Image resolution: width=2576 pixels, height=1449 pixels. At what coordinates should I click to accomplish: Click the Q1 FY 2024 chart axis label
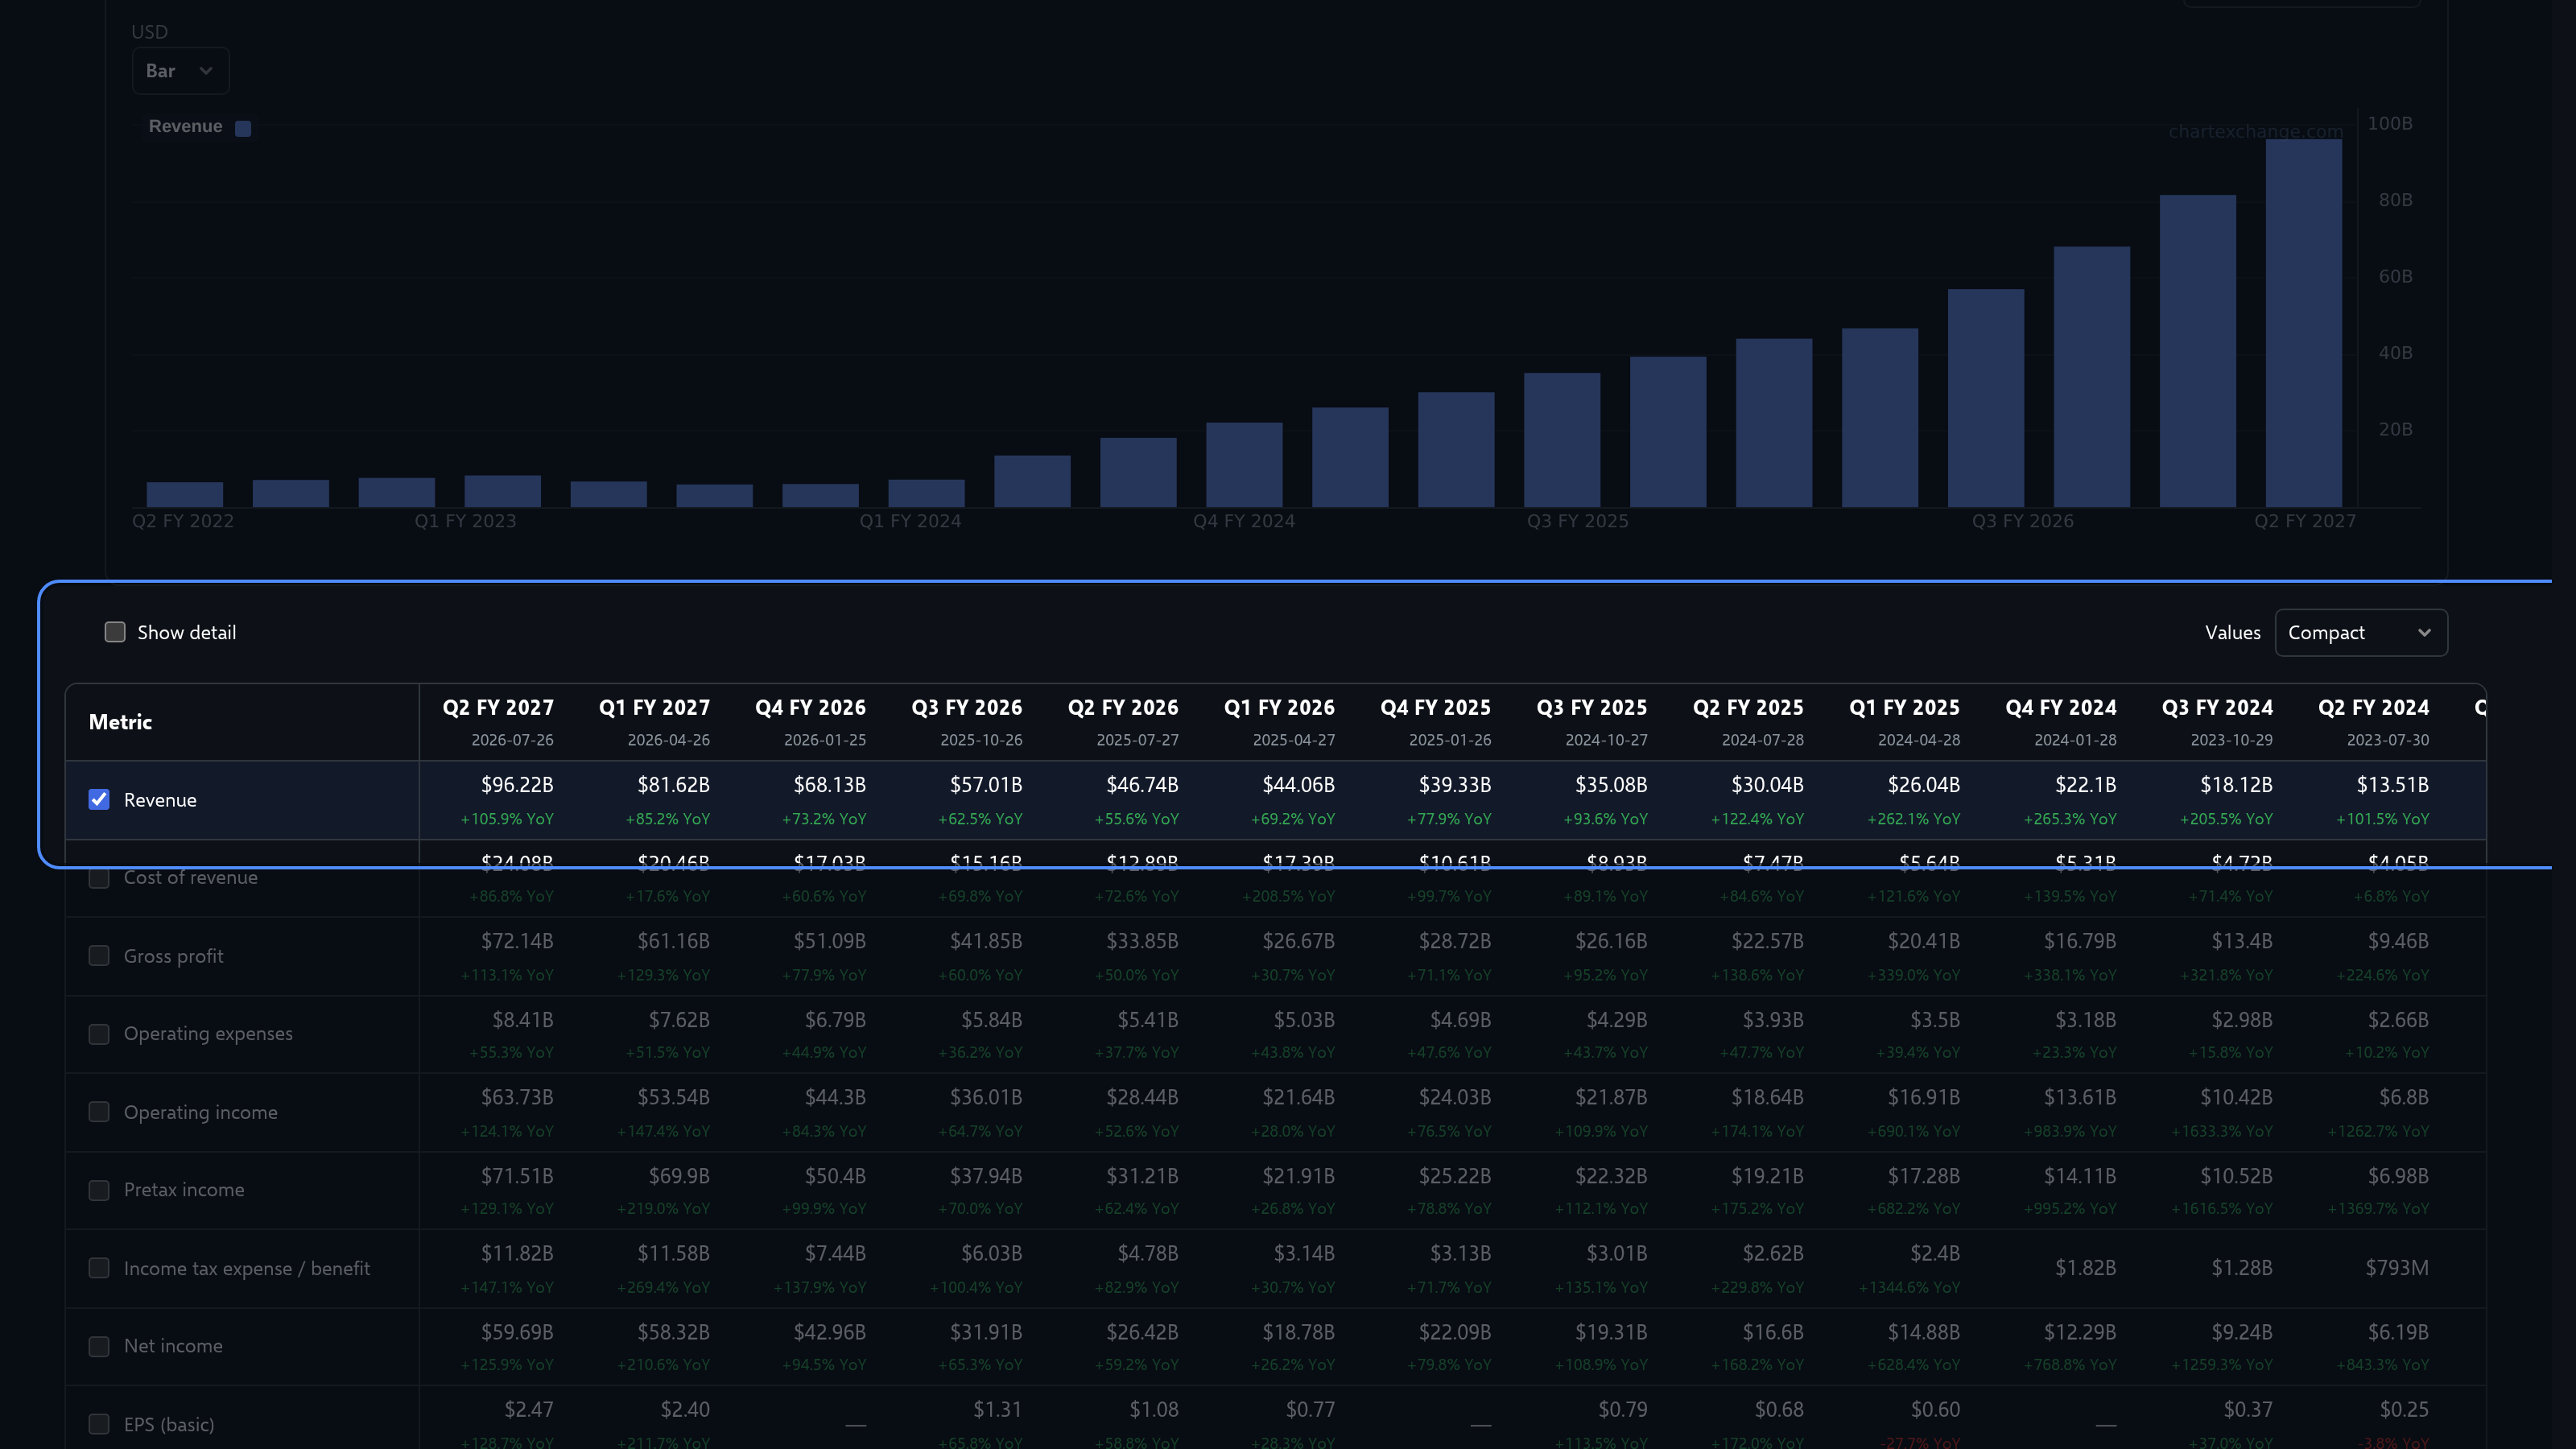pos(910,521)
